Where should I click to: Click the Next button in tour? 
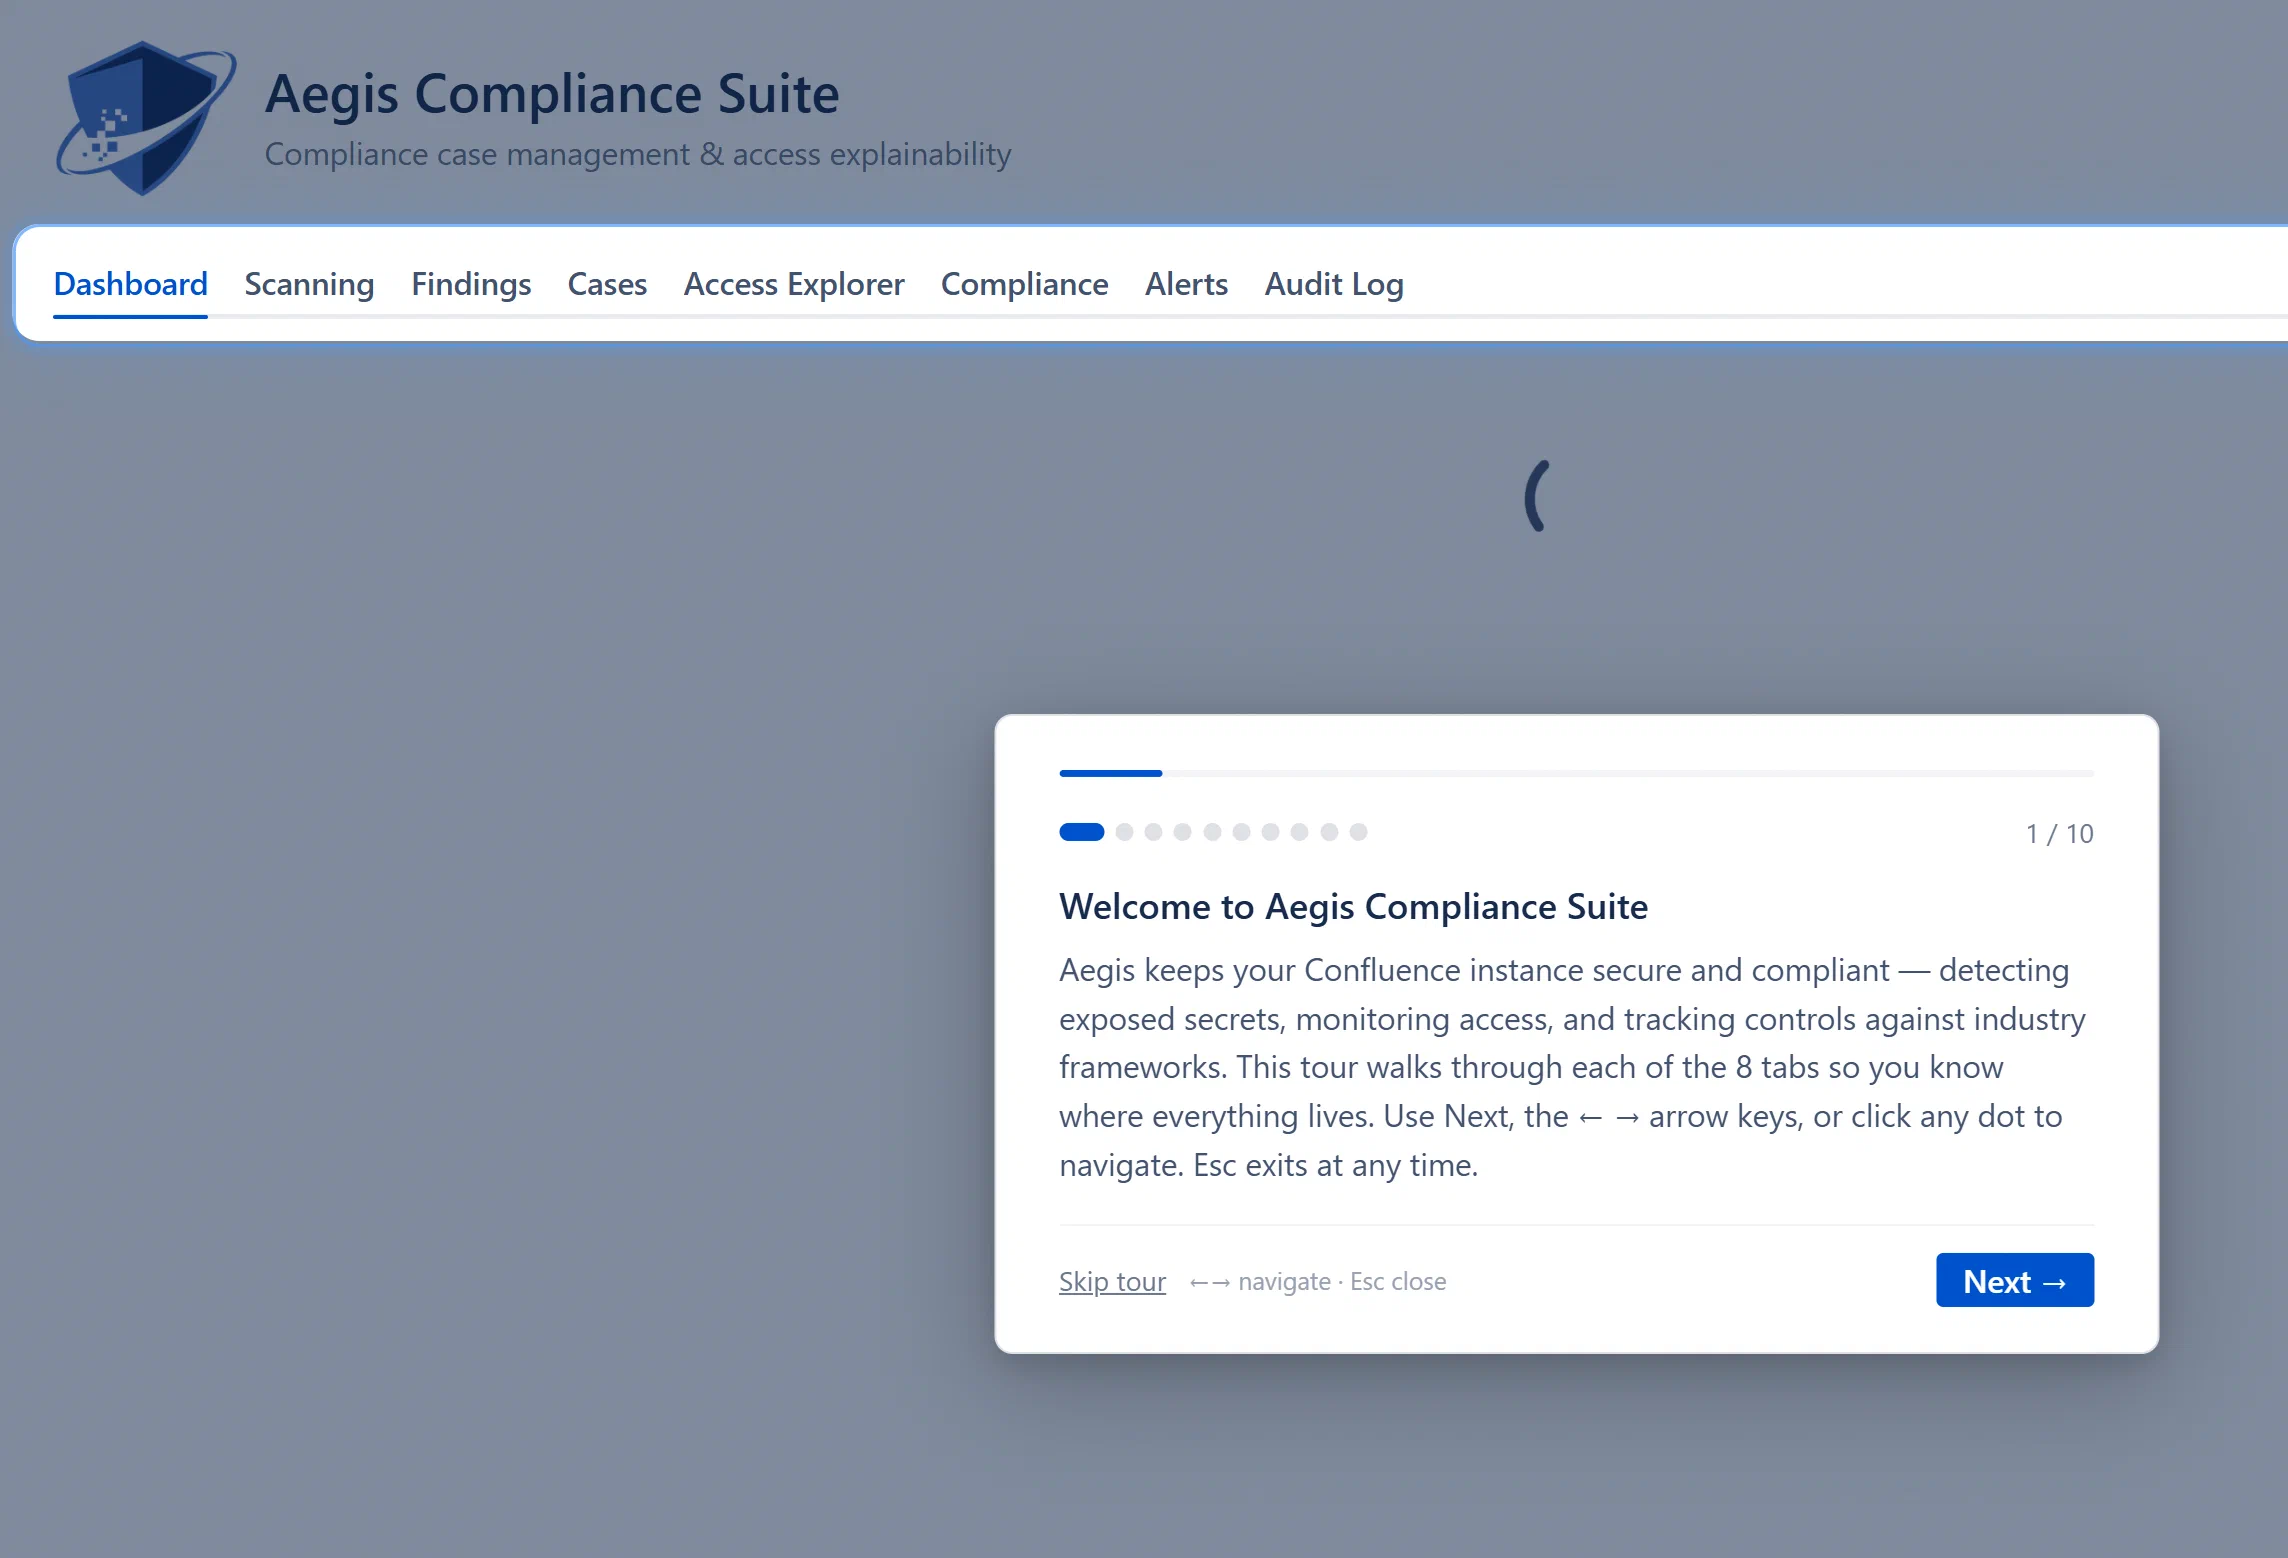point(2014,1280)
